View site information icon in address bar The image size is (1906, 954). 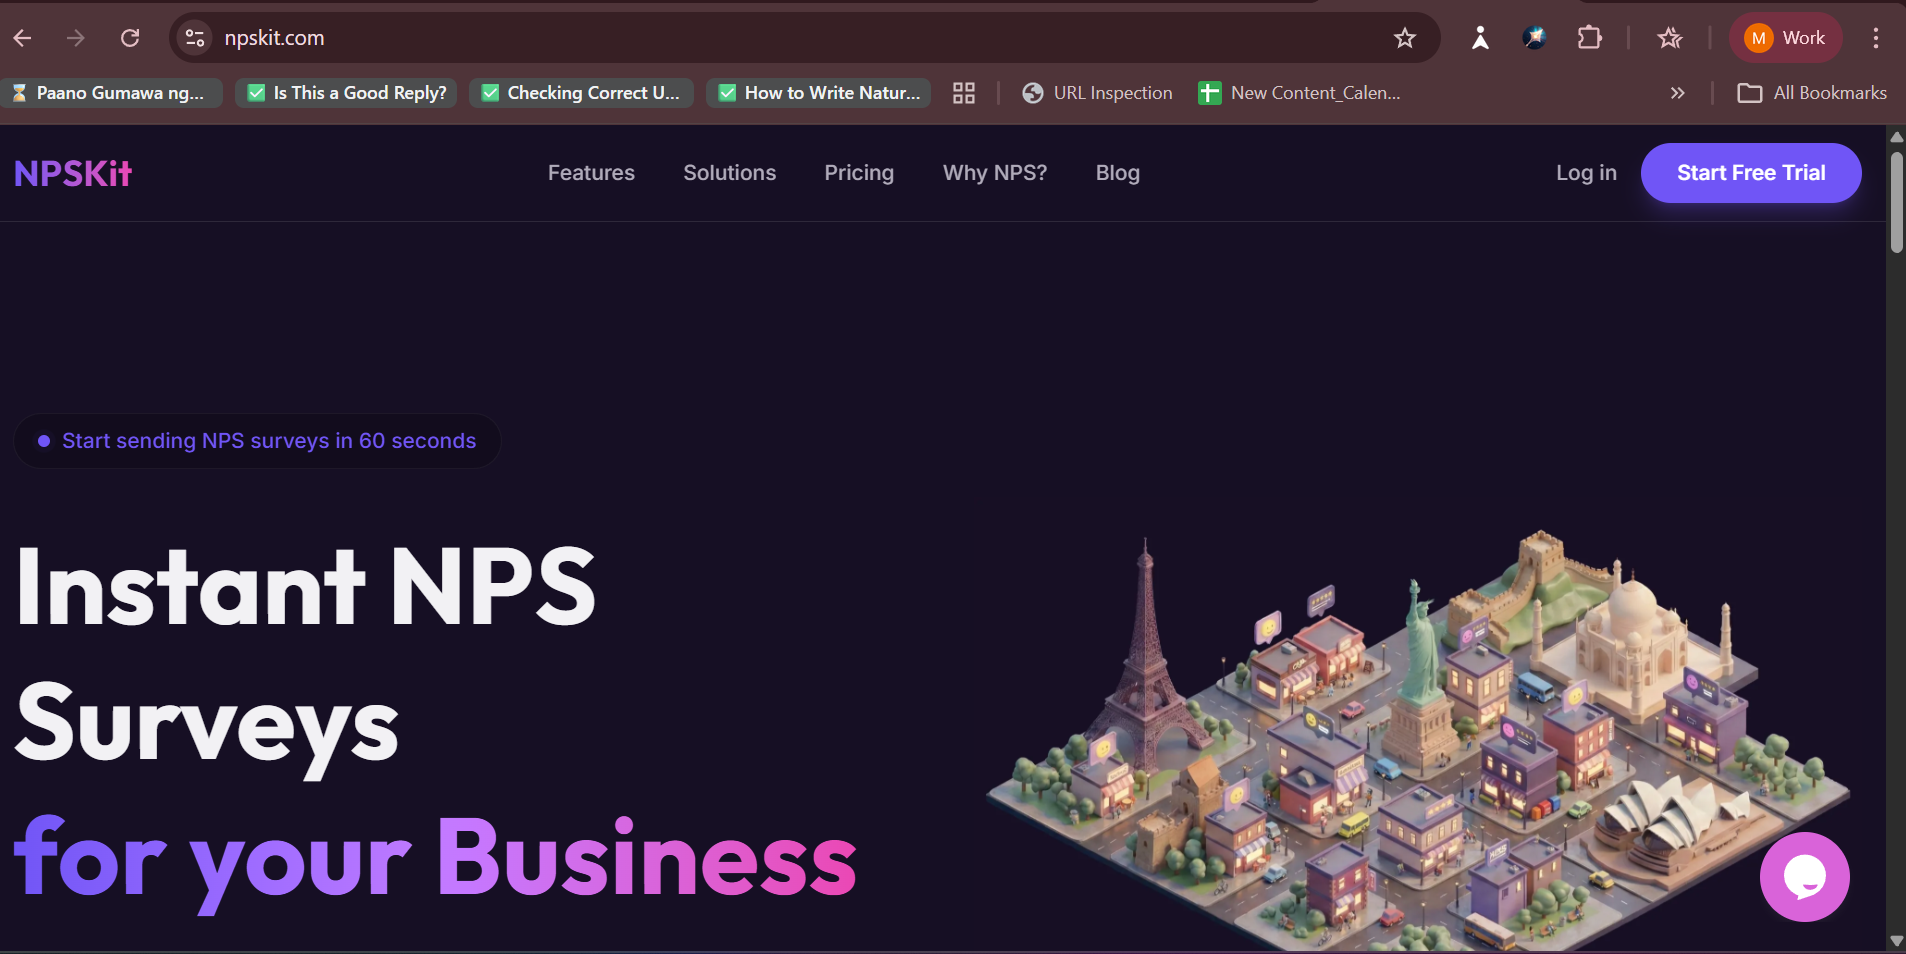tap(195, 38)
